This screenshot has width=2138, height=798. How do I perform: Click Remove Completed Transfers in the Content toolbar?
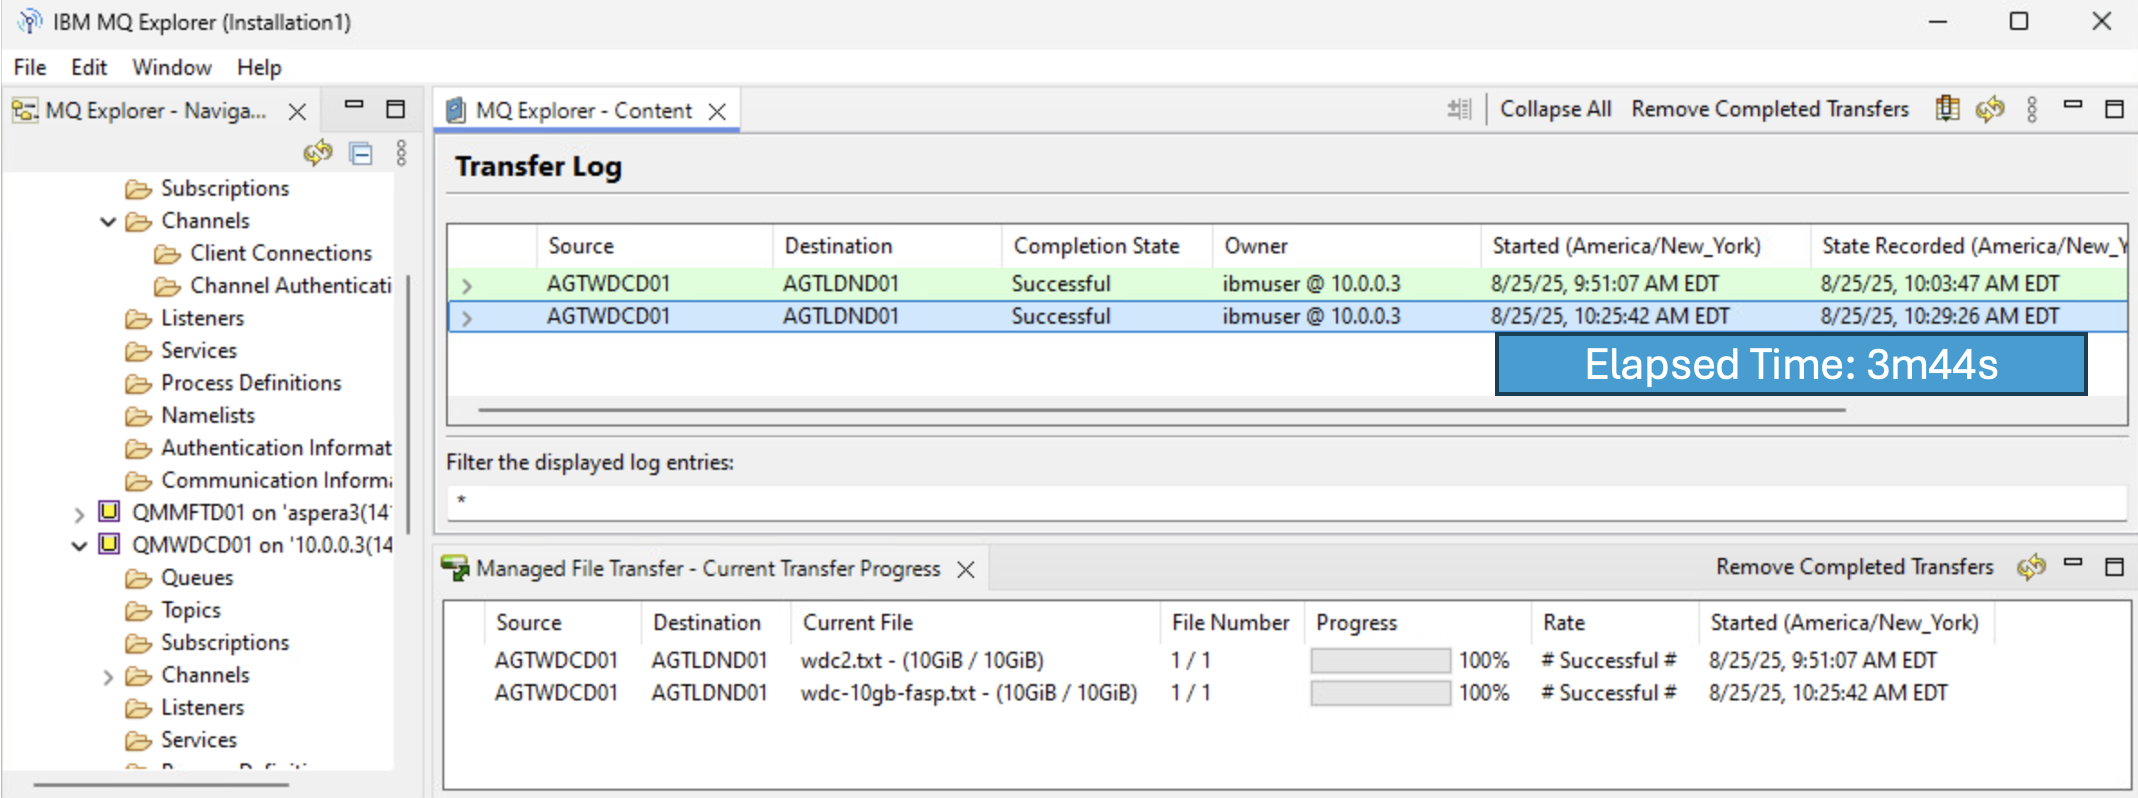click(1770, 109)
